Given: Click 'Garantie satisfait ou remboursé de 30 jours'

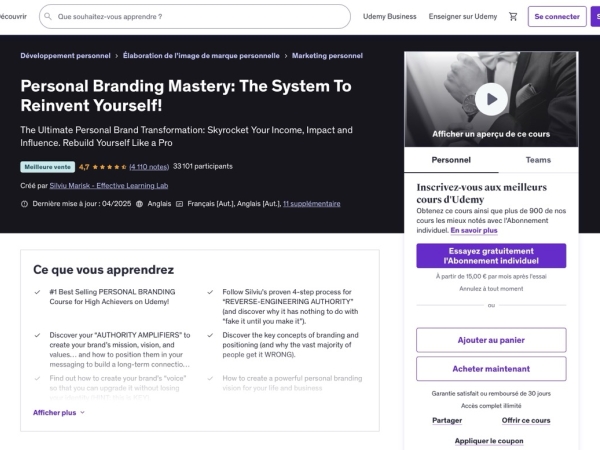Looking at the screenshot, I should pos(491,393).
